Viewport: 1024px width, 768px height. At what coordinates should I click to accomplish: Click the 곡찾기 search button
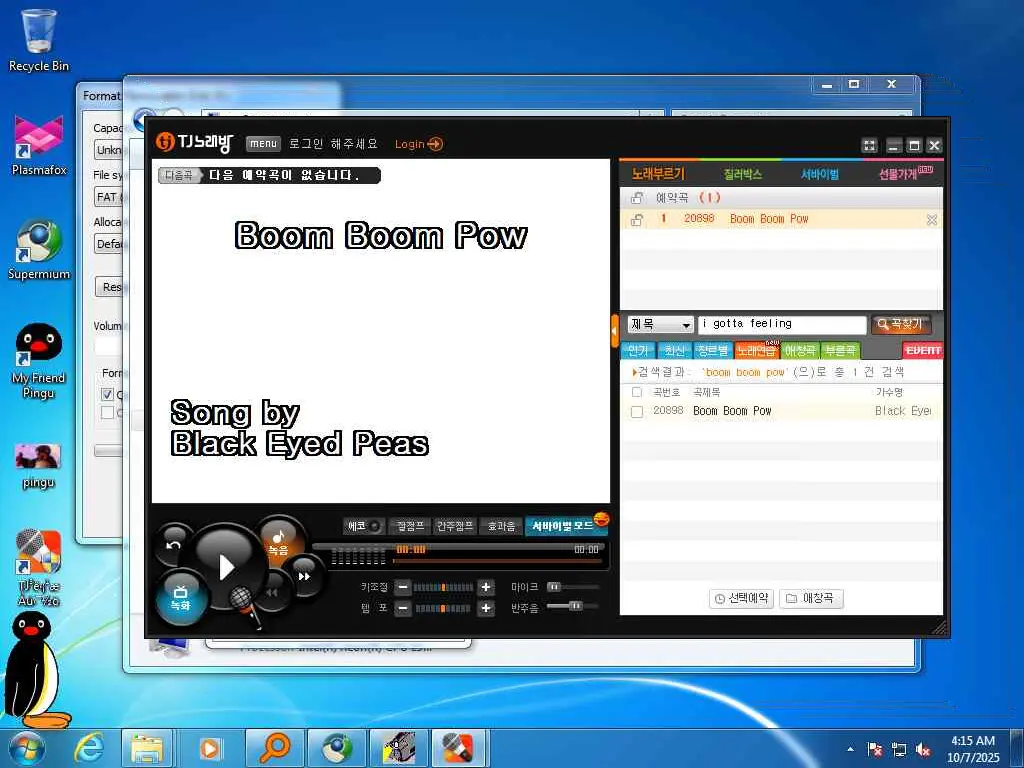tap(901, 325)
